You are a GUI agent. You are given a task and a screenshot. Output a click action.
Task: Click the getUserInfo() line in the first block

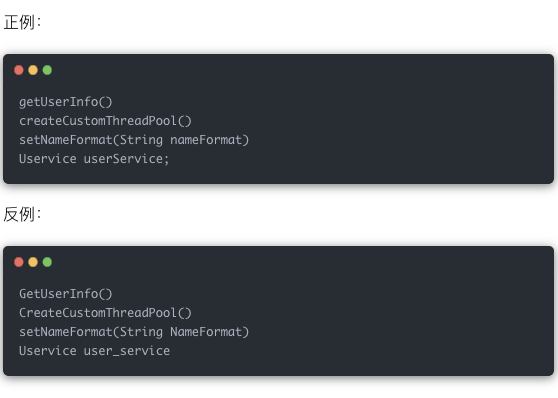coord(66,102)
